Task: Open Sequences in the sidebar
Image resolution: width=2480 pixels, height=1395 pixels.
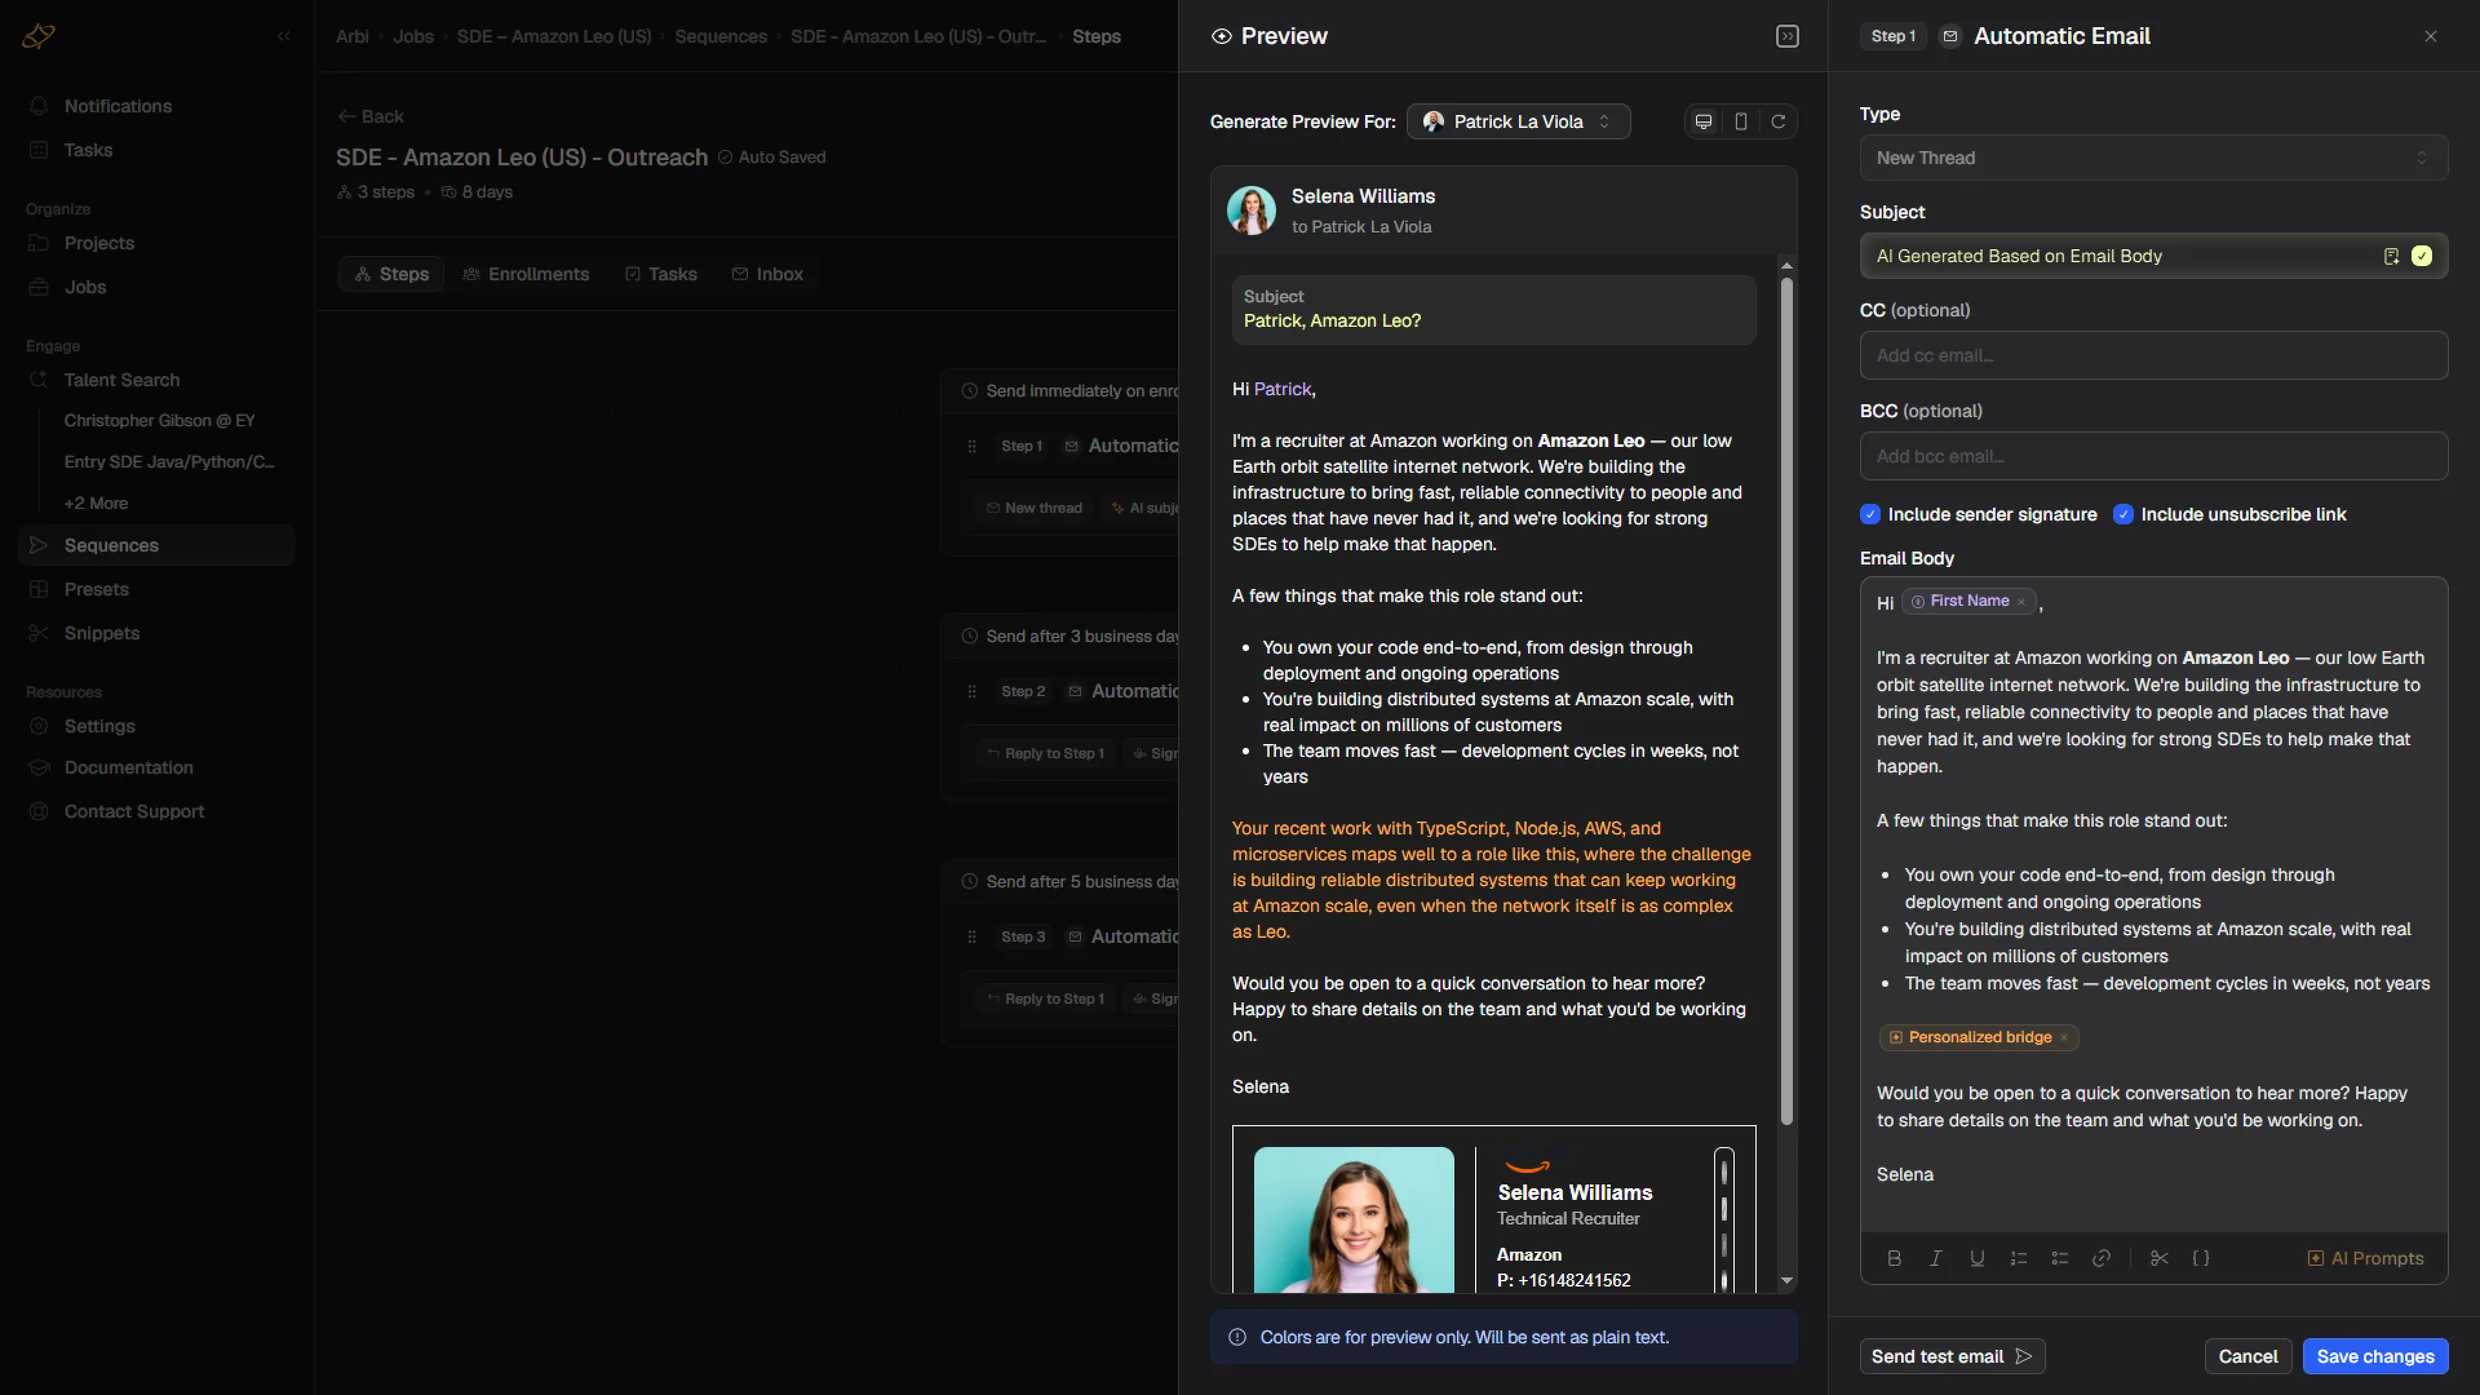Action: point(156,545)
